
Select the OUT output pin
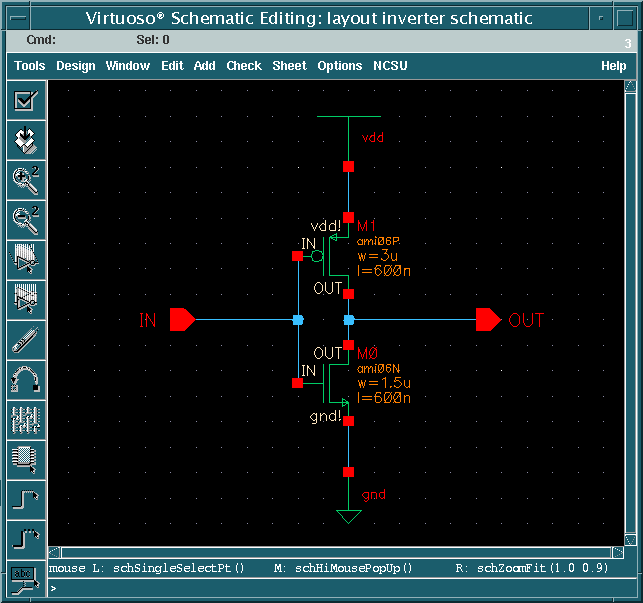click(x=488, y=320)
